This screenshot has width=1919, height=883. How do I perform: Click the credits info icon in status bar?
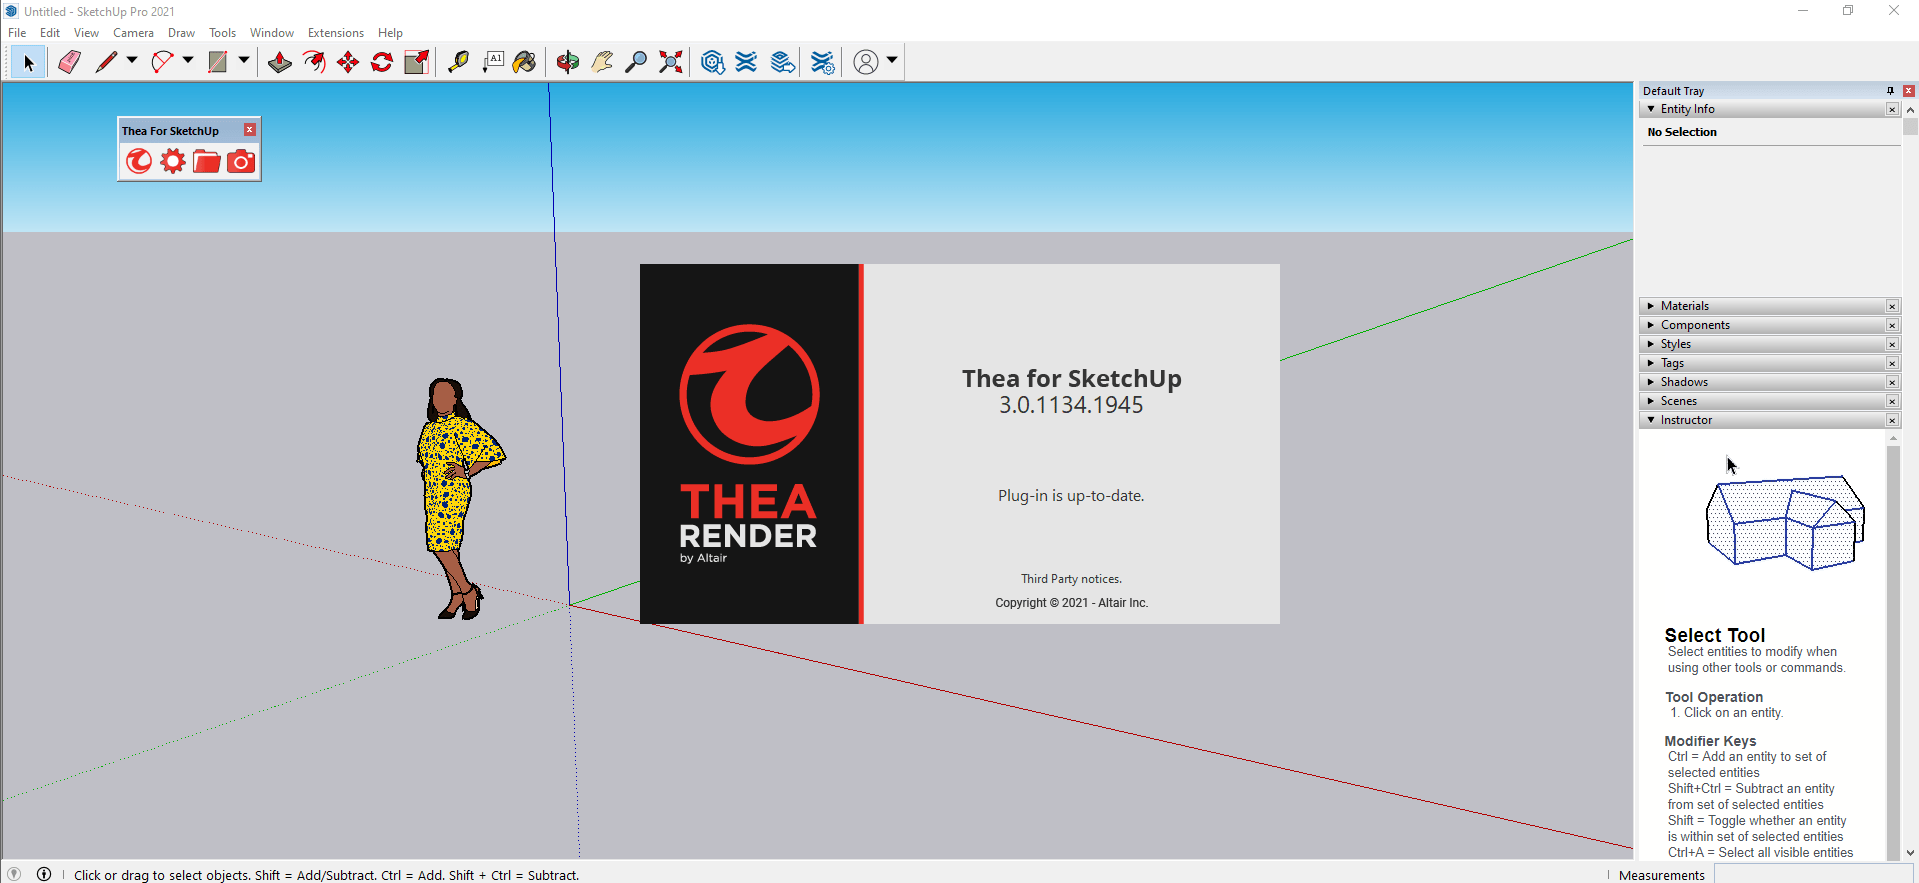click(x=44, y=874)
